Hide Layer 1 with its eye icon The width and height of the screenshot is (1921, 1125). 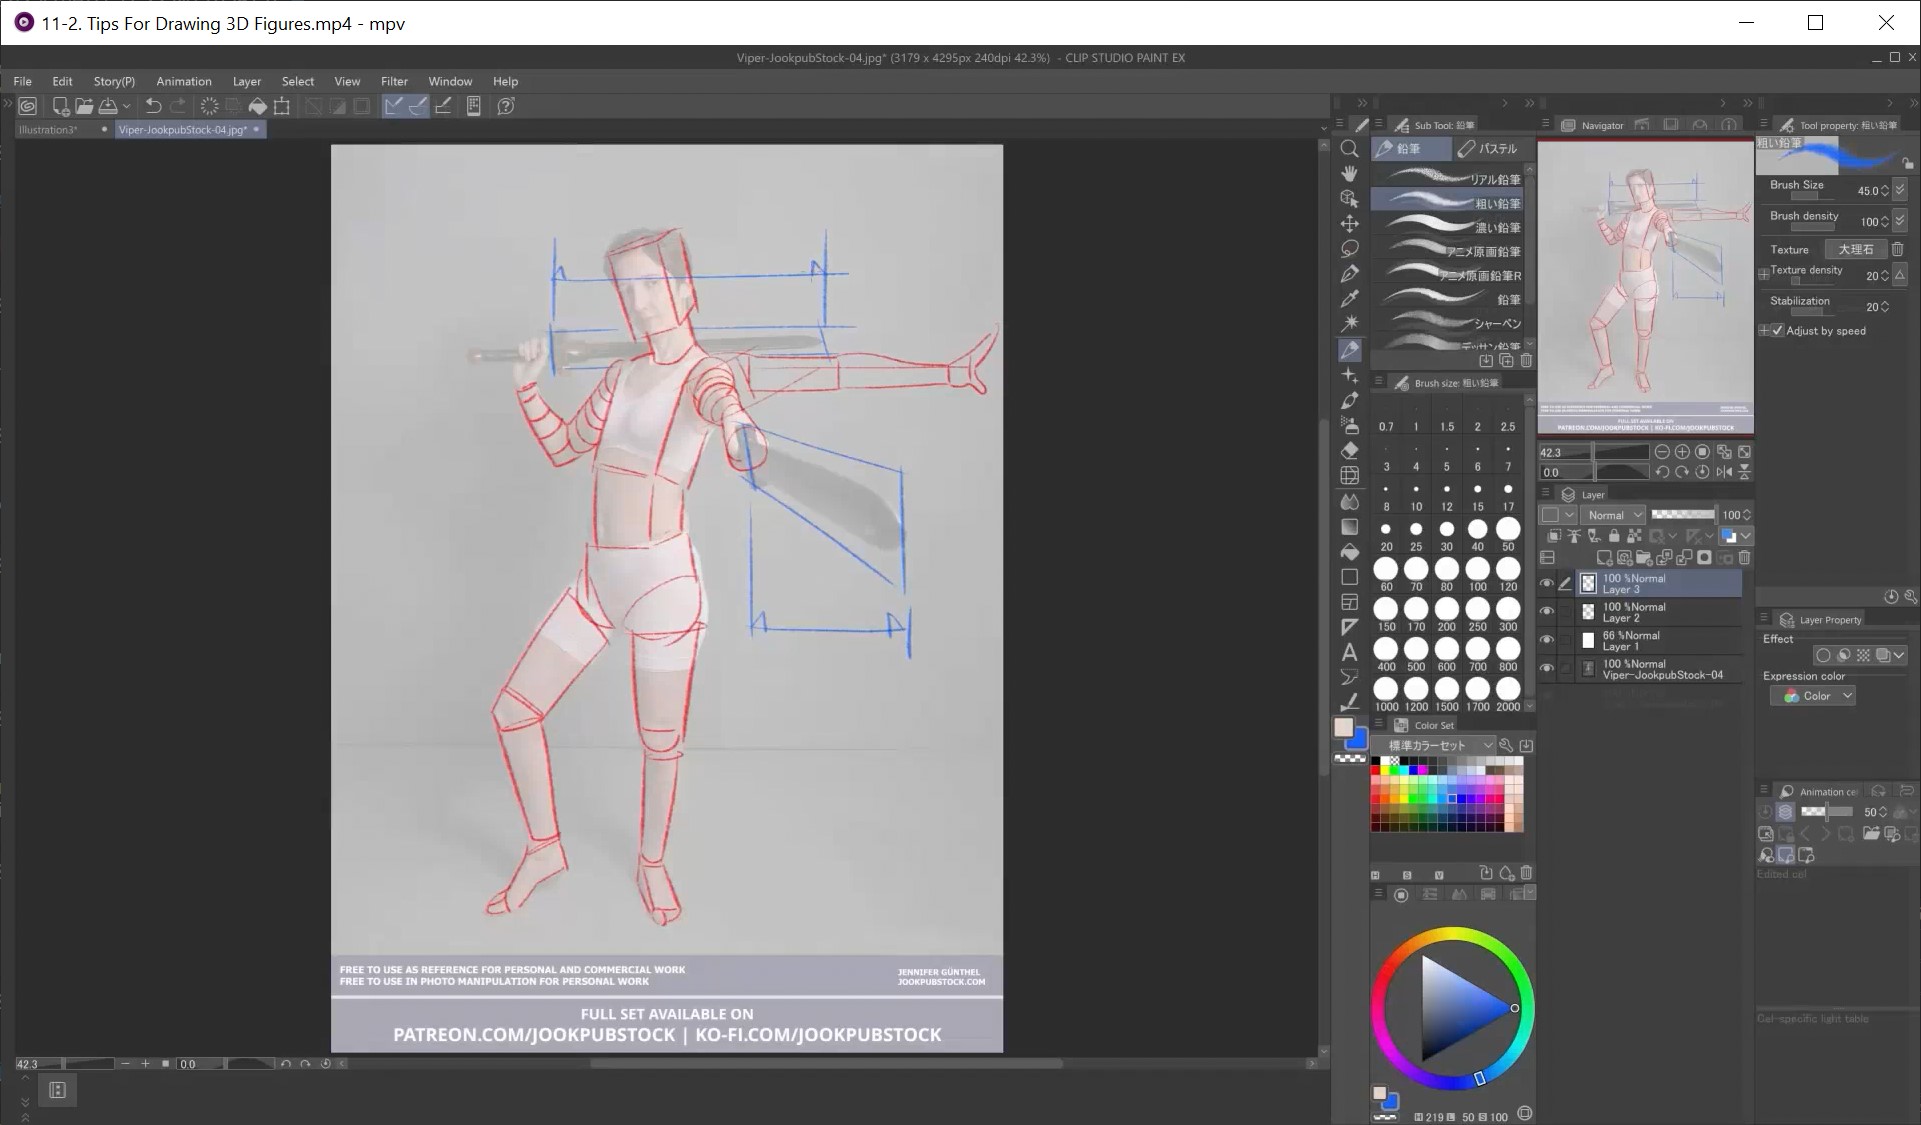(1547, 640)
